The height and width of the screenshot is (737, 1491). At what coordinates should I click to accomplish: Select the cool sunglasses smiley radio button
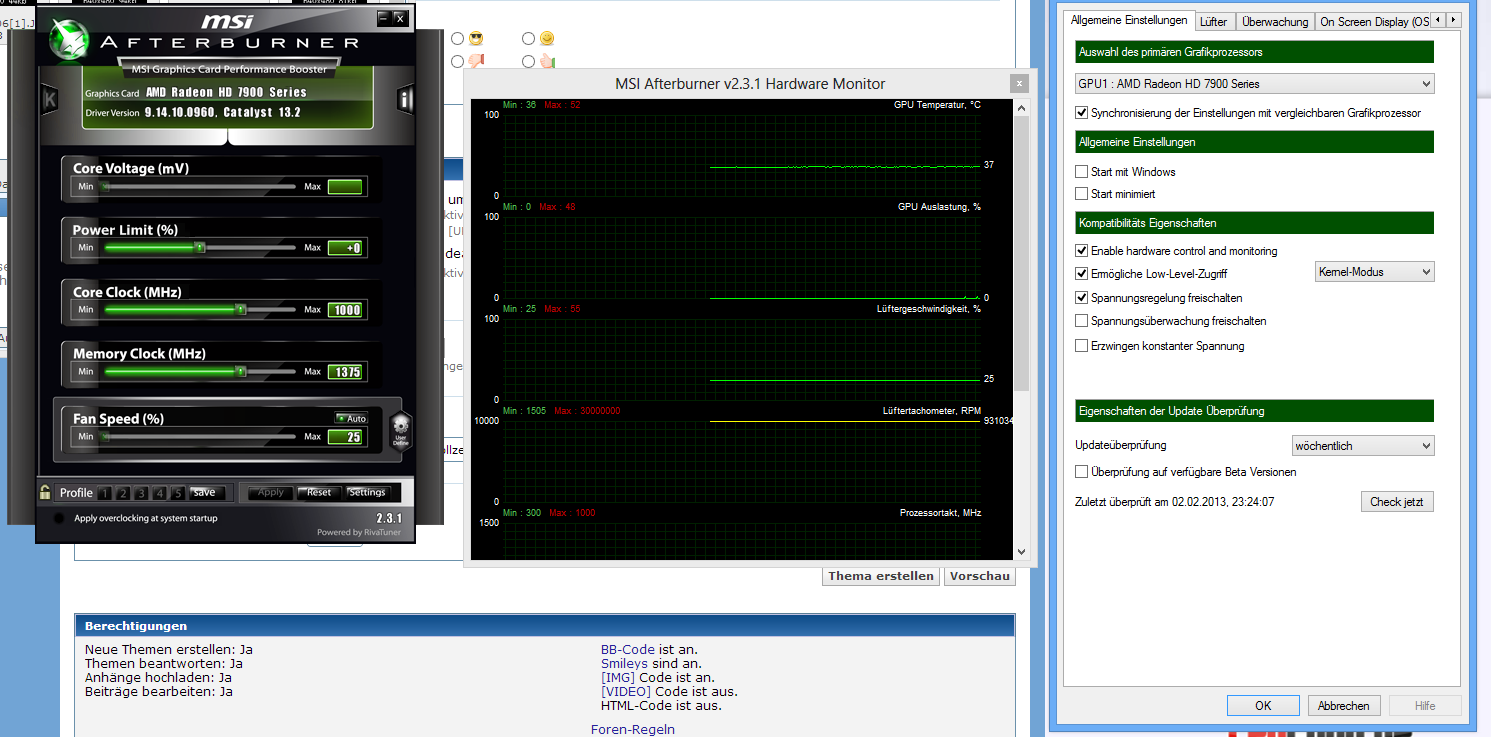(x=457, y=39)
